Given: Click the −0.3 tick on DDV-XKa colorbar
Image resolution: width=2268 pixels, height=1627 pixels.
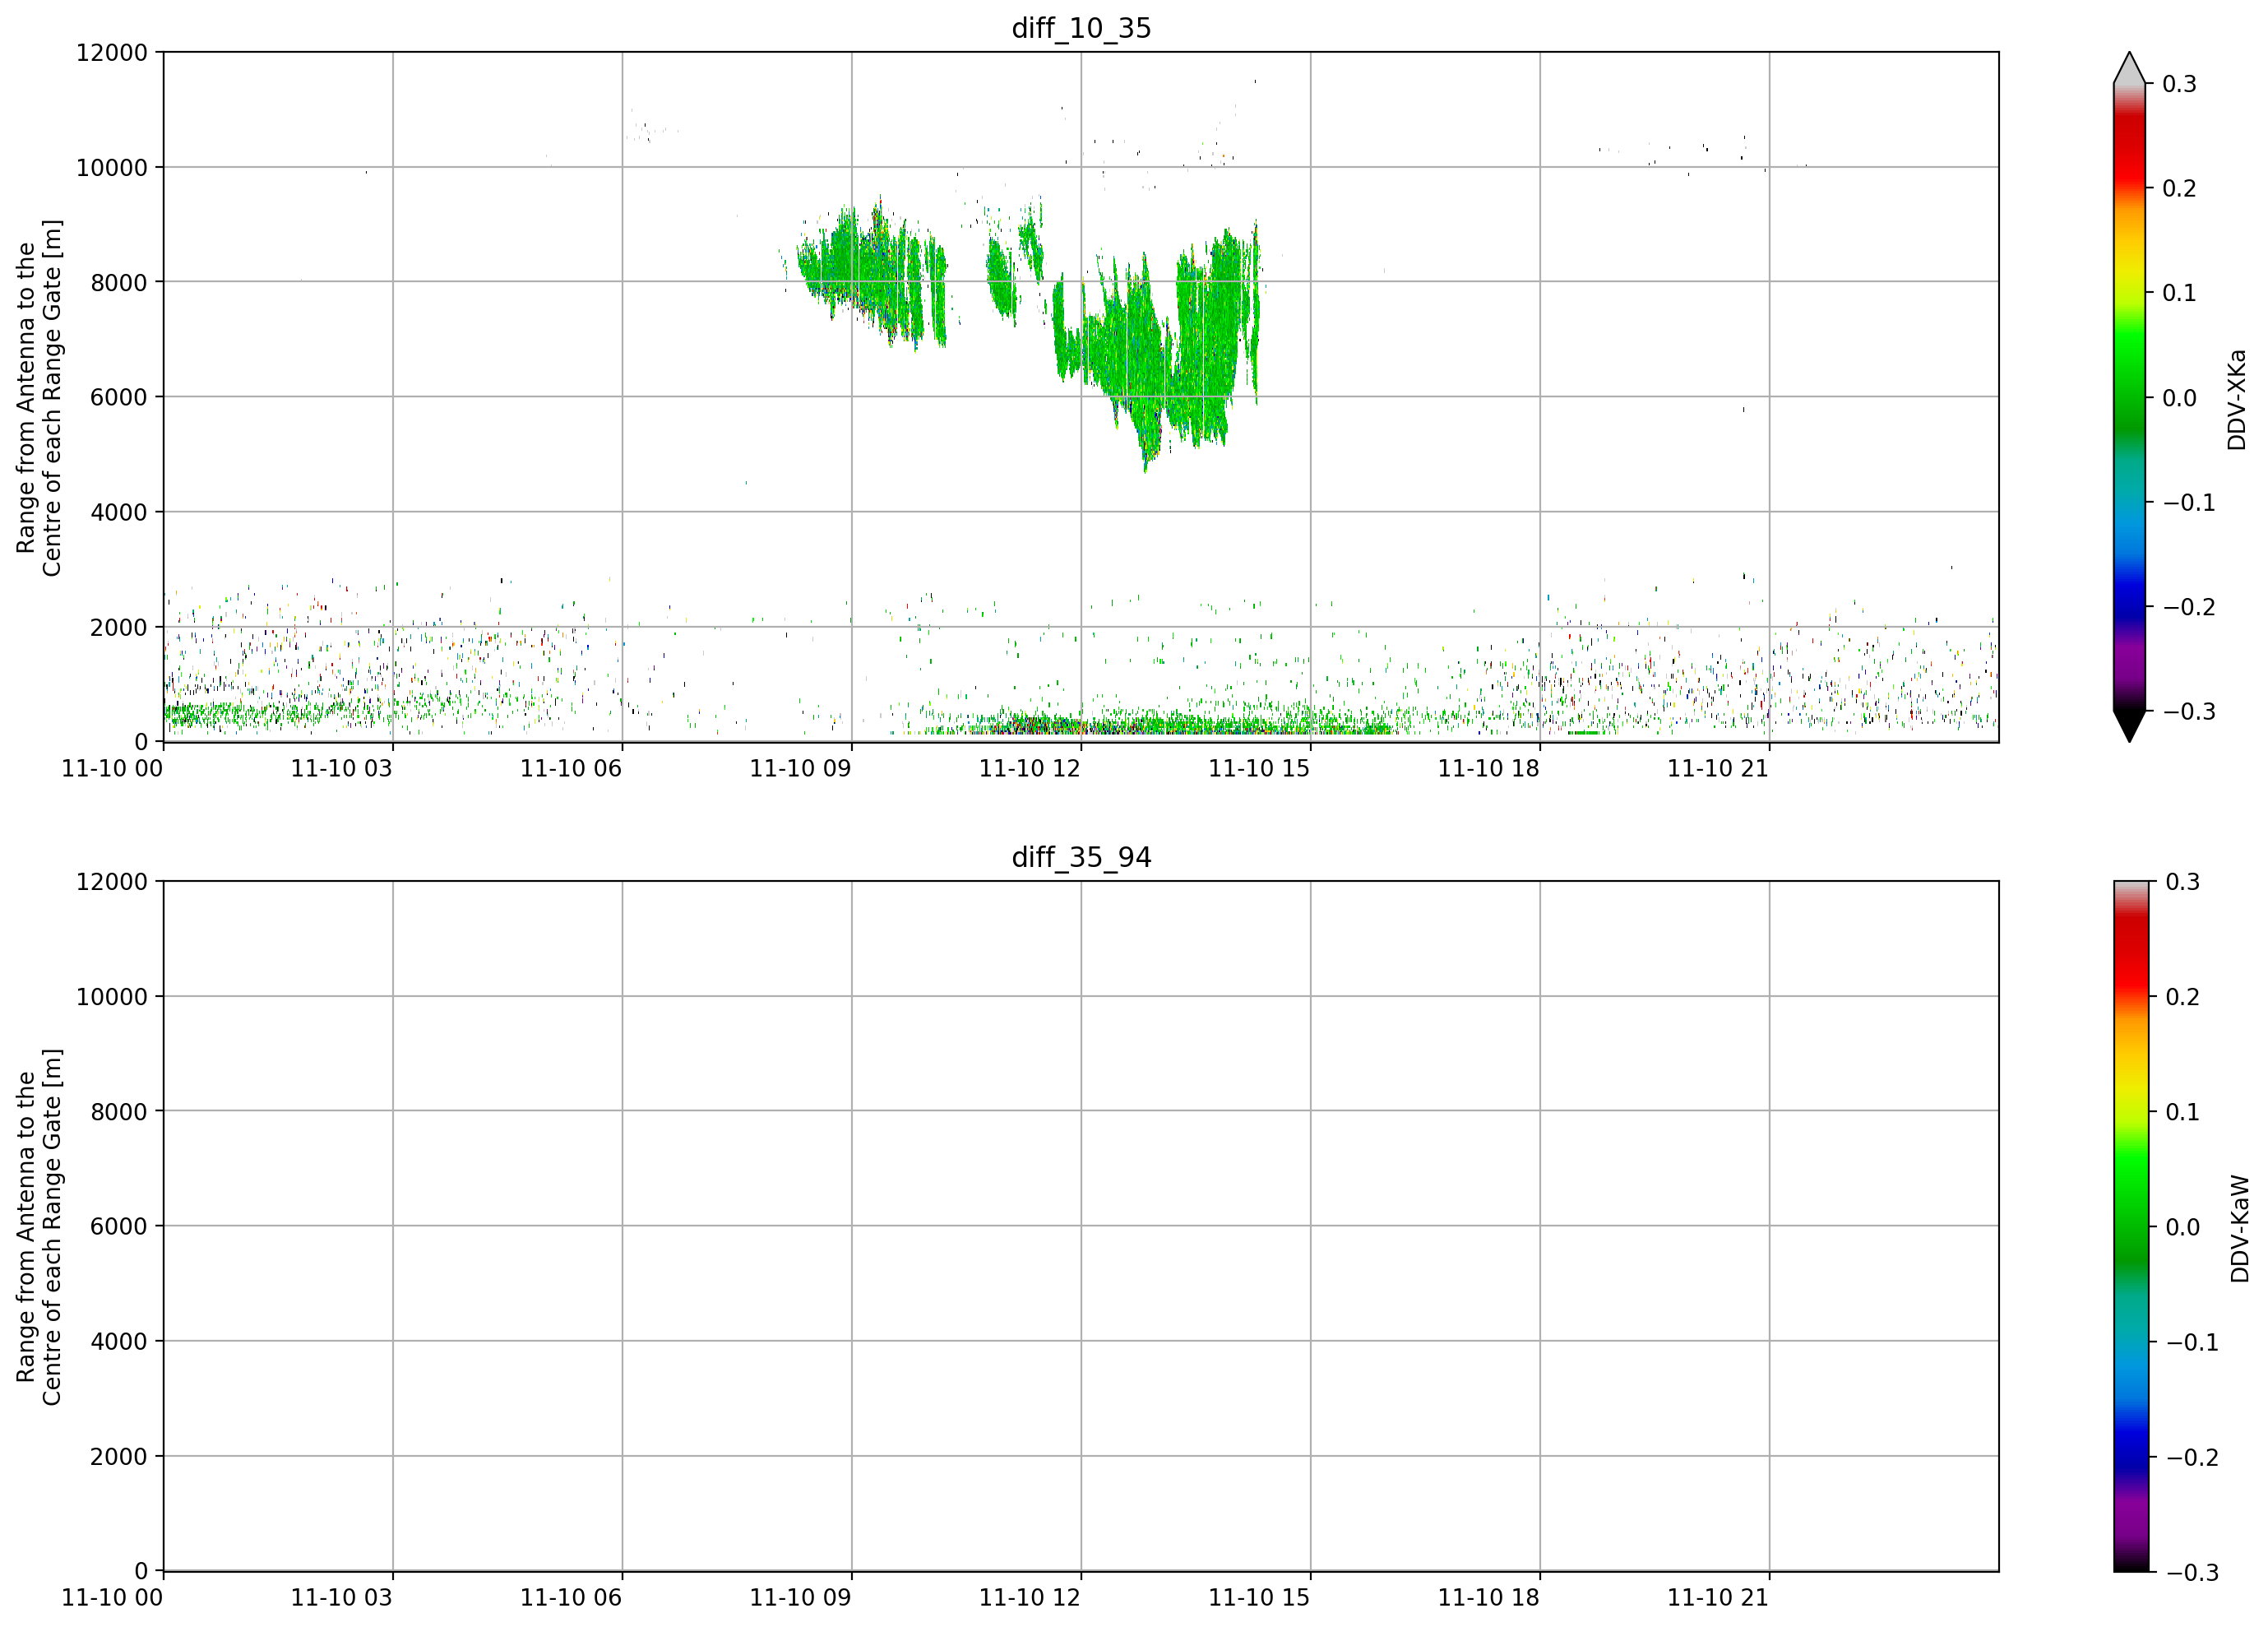Looking at the screenshot, I should tap(2189, 711).
